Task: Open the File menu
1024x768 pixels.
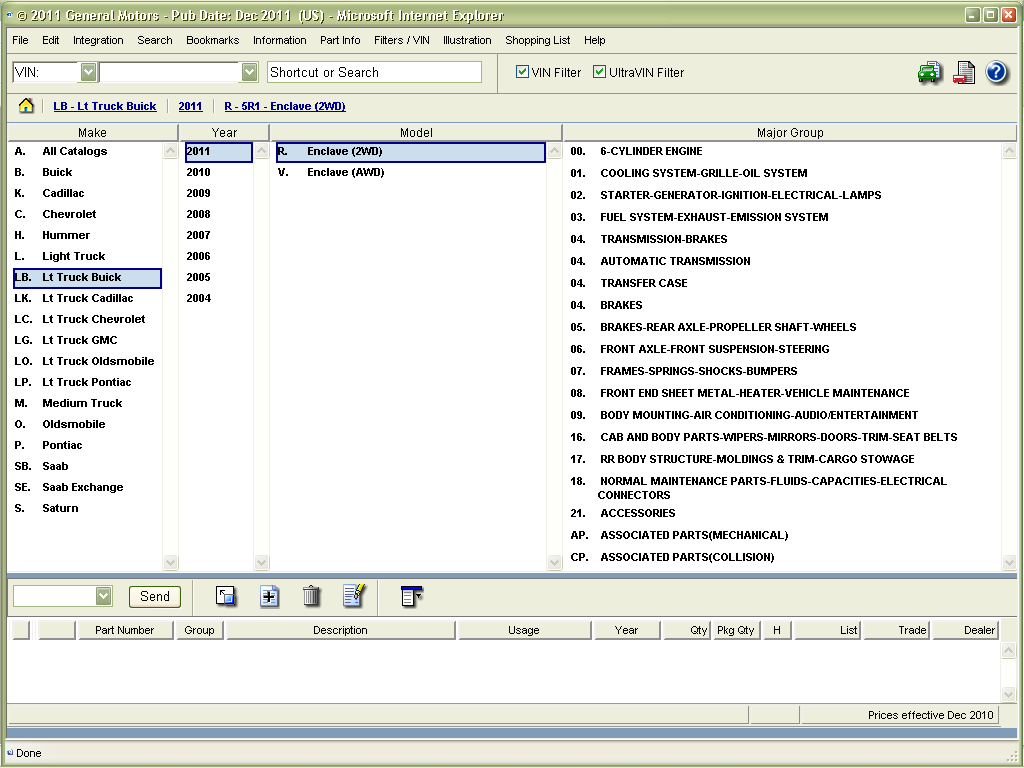Action: tap(20, 40)
